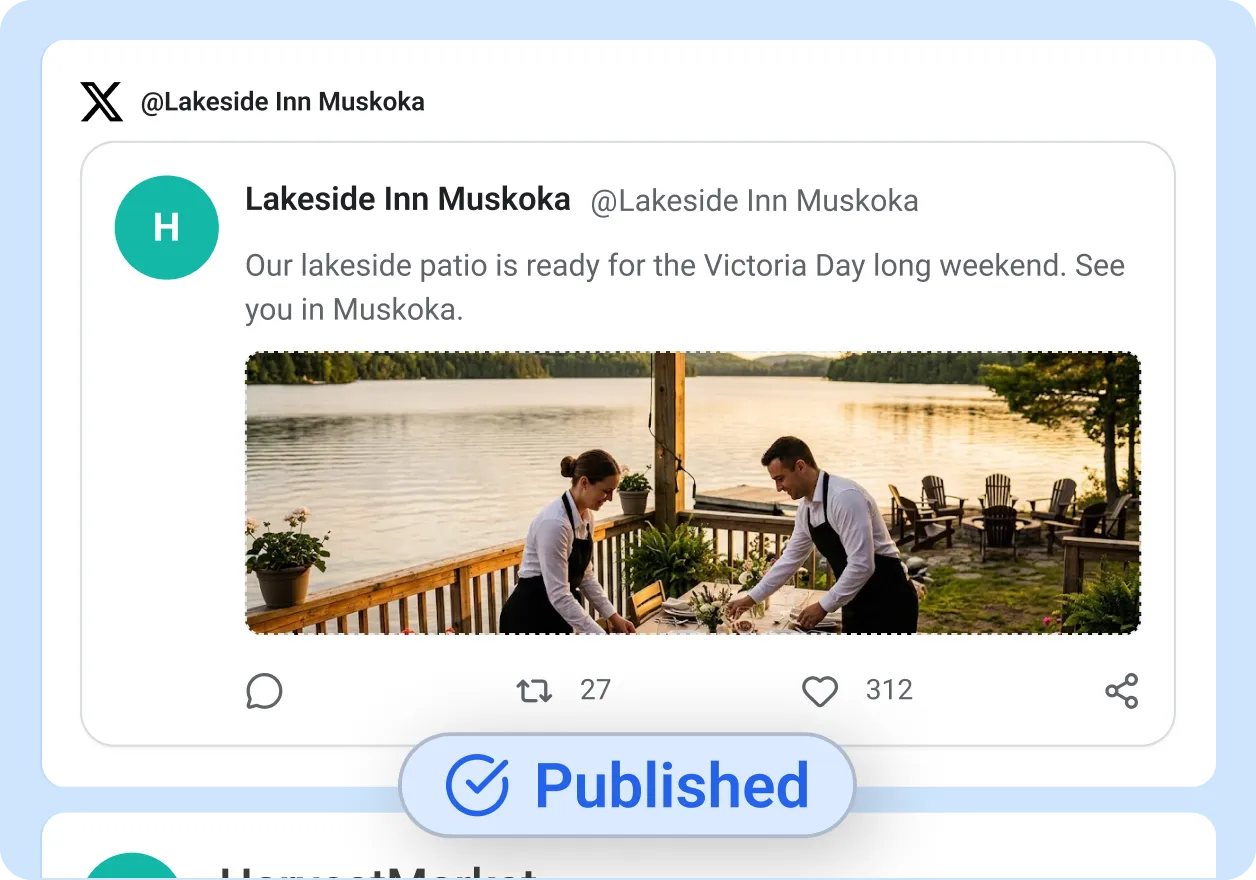Click the blue checkmark inside Published badge

coord(478,784)
